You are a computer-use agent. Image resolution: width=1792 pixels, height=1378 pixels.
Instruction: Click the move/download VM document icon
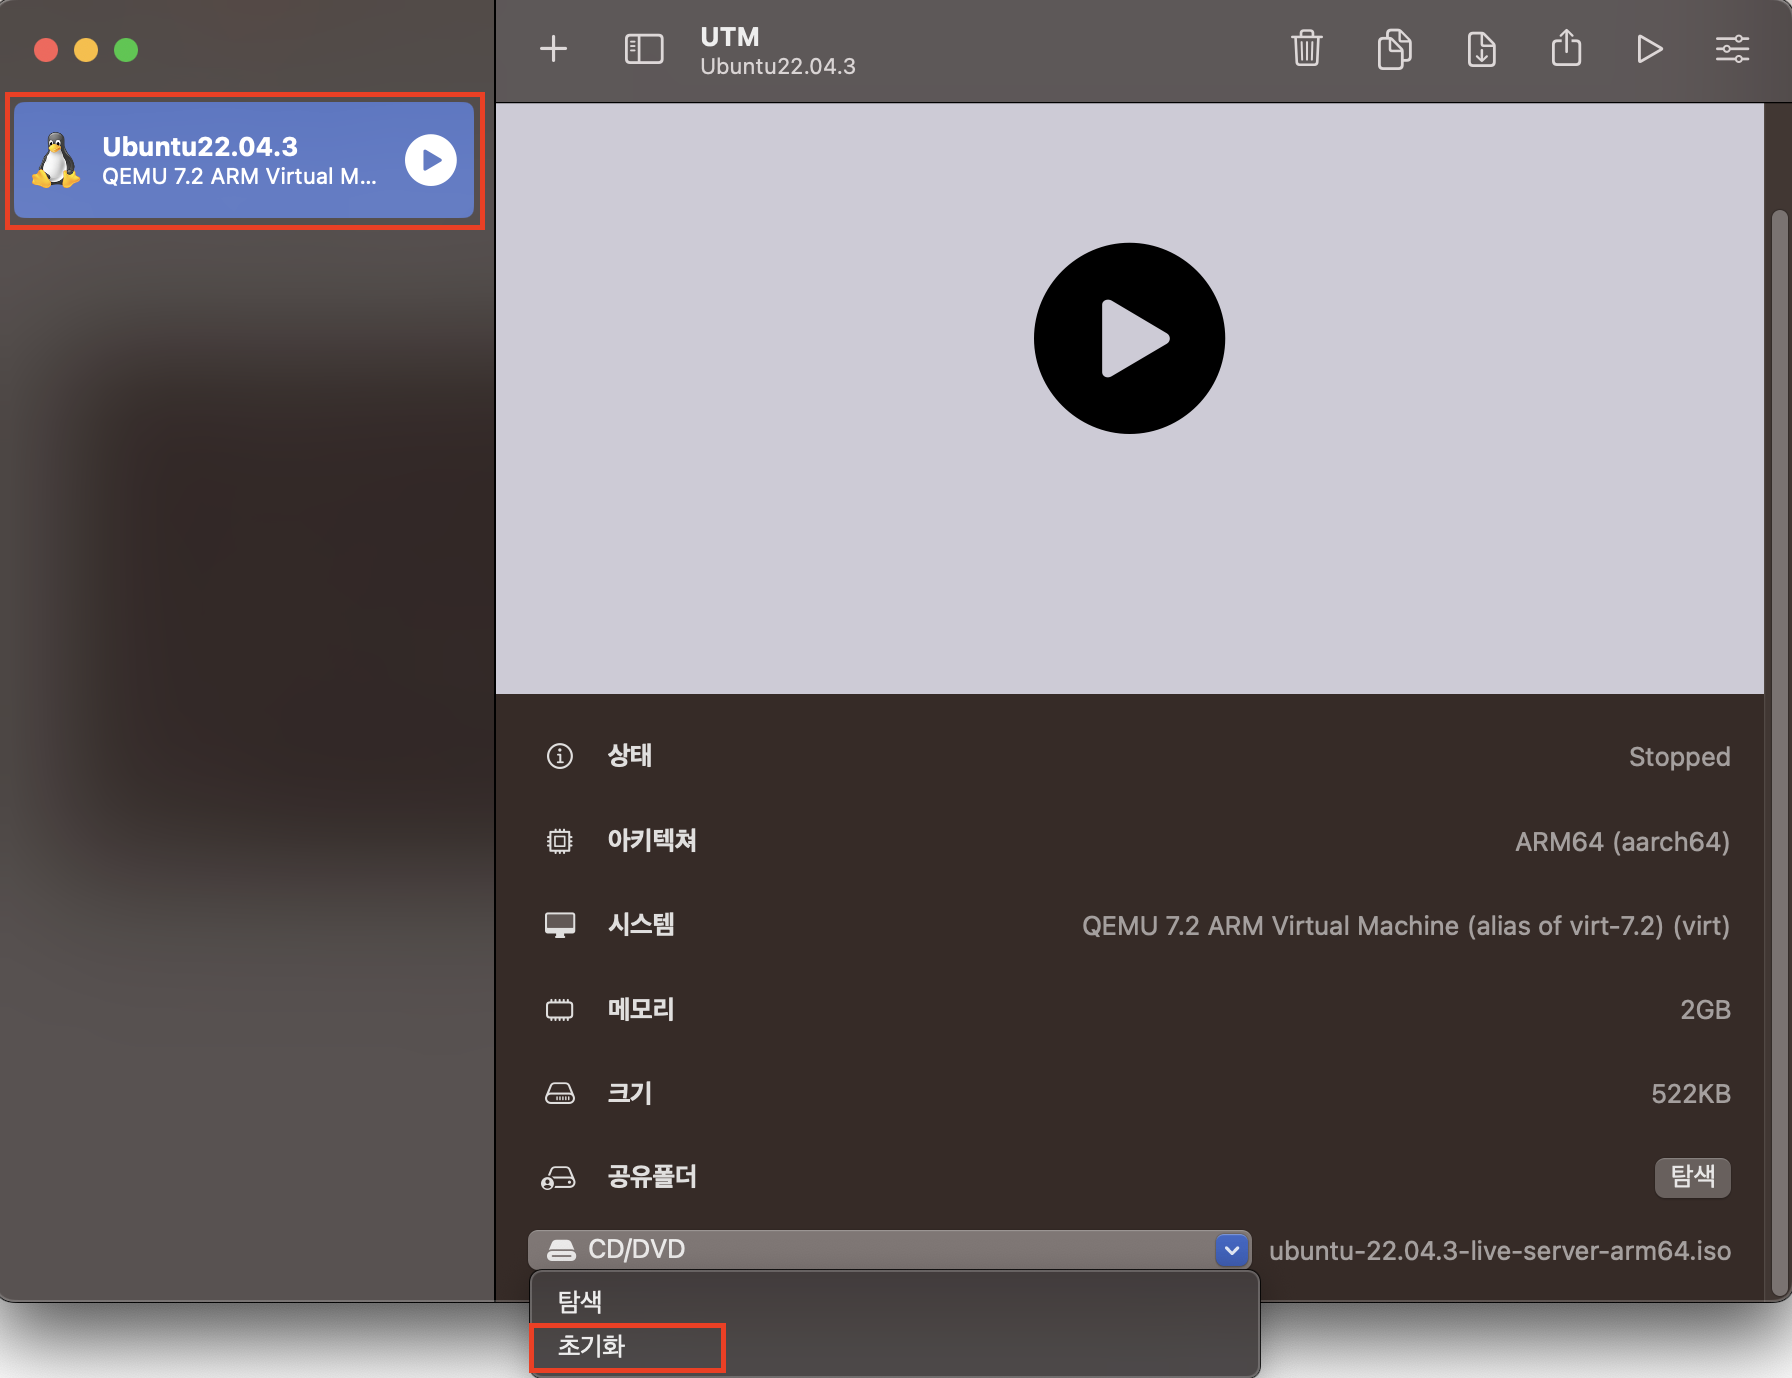(x=1481, y=48)
